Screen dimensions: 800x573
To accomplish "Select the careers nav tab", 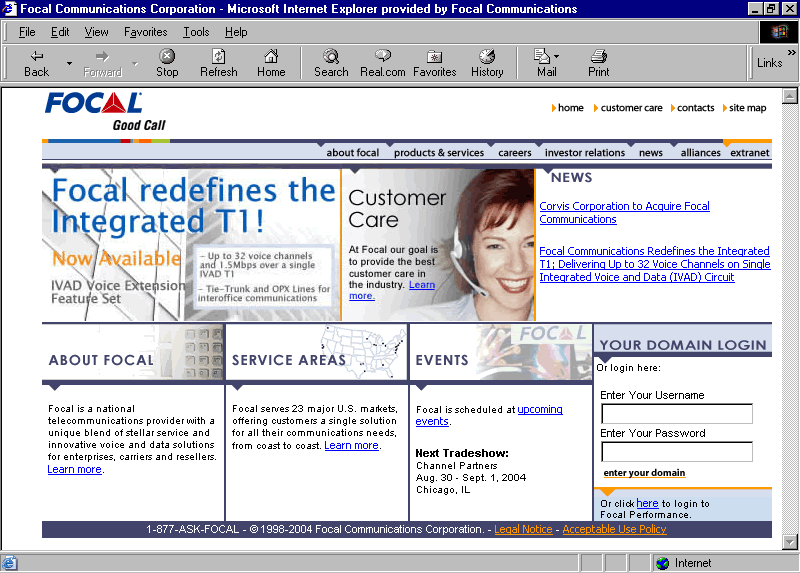I will click(514, 153).
